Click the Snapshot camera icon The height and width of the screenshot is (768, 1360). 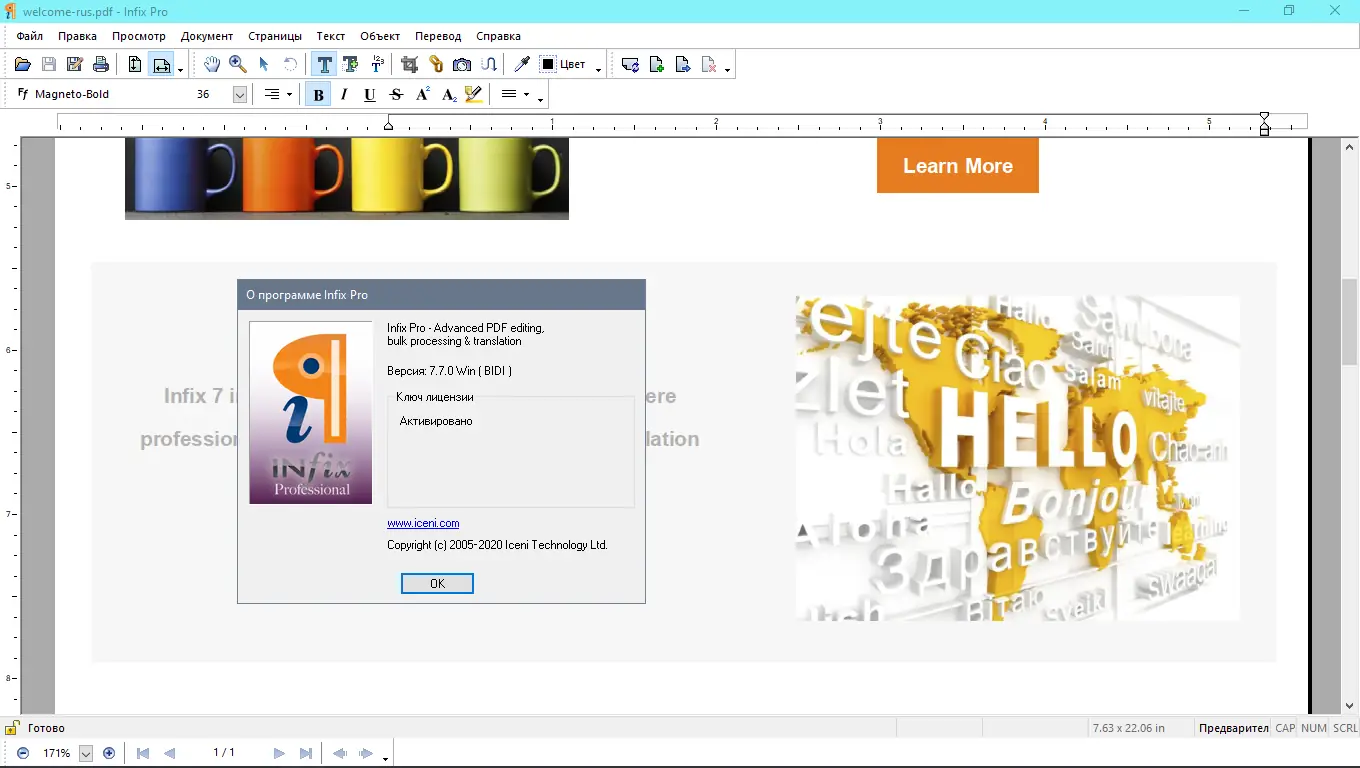pos(462,65)
